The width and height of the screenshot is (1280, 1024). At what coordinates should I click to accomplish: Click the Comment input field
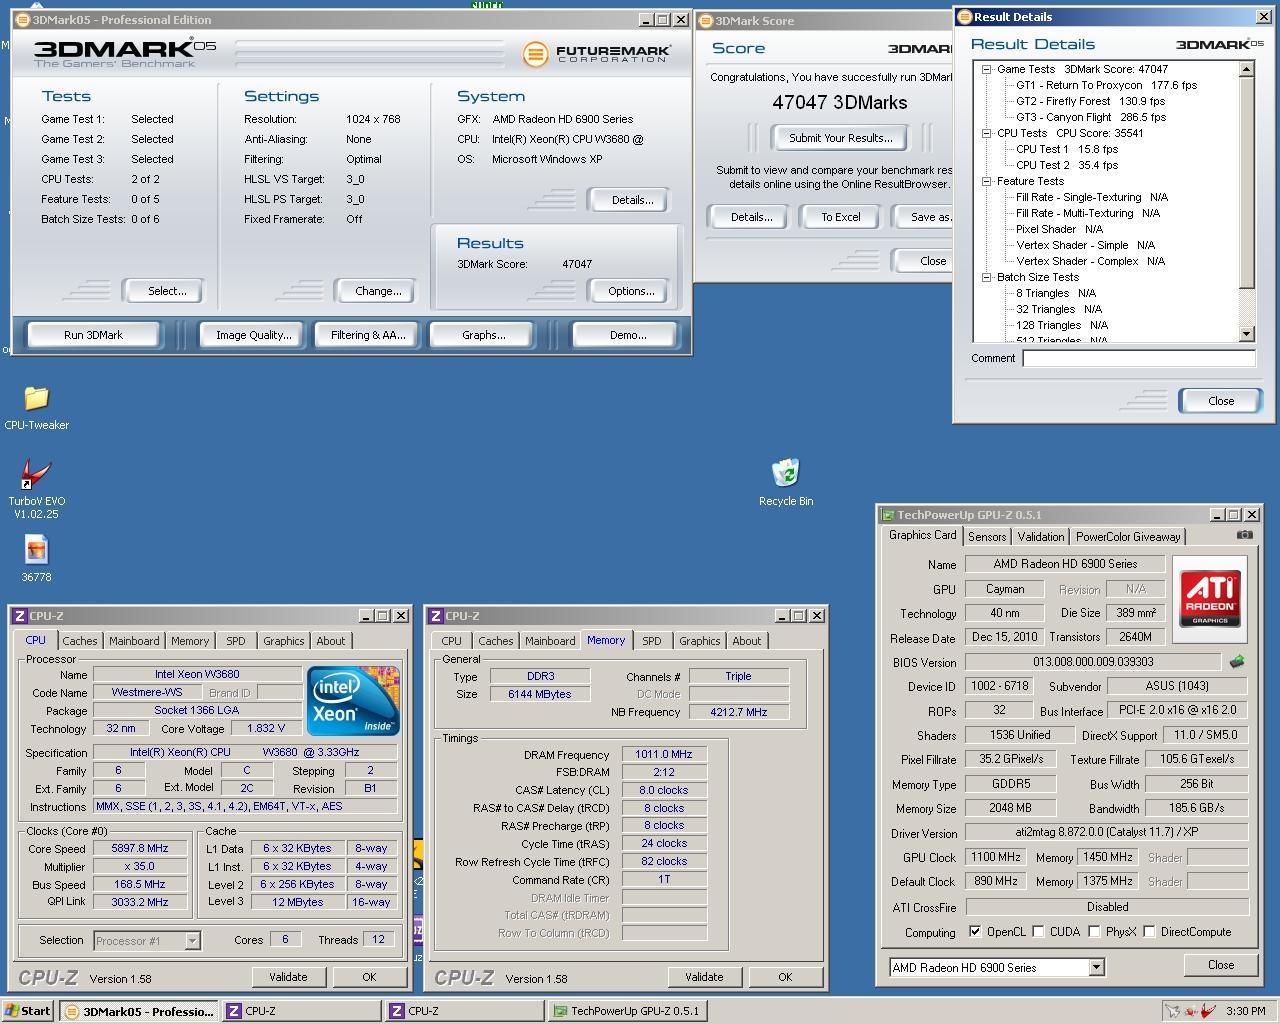pyautogui.click(x=1139, y=358)
